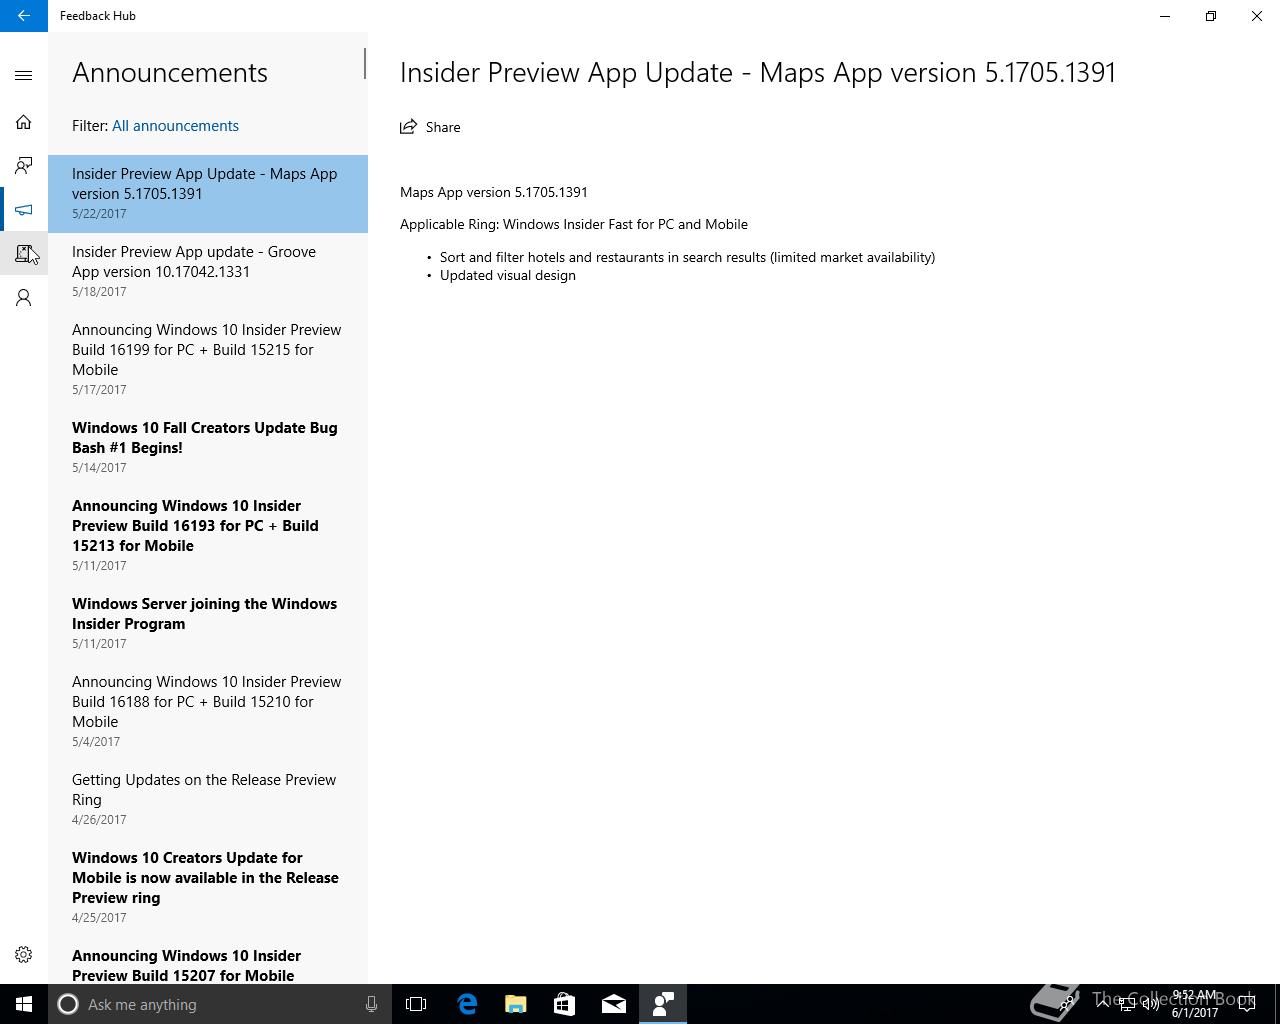Open Settings gear in Feedback Hub
This screenshot has height=1024, width=1280.
coord(24,955)
